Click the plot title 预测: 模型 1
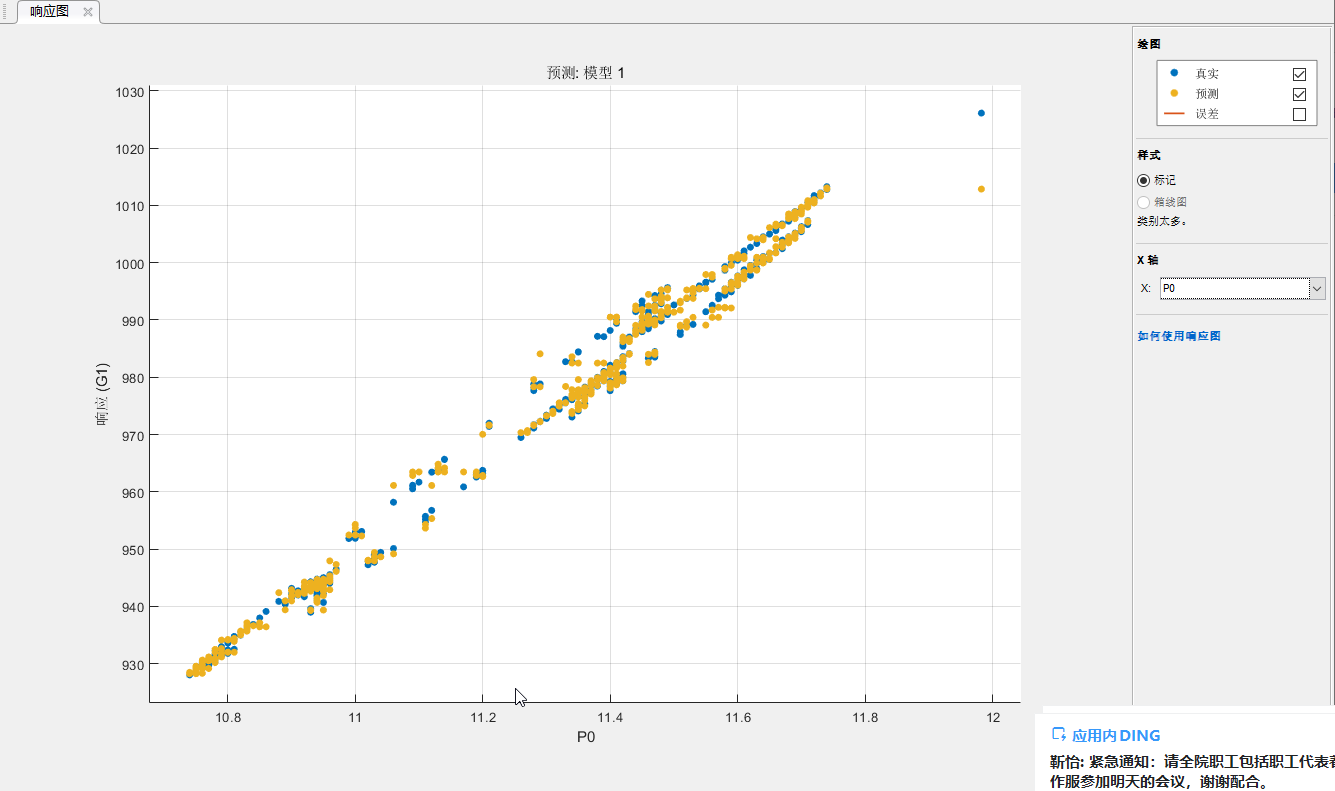Image resolution: width=1335 pixels, height=791 pixels. pos(585,73)
